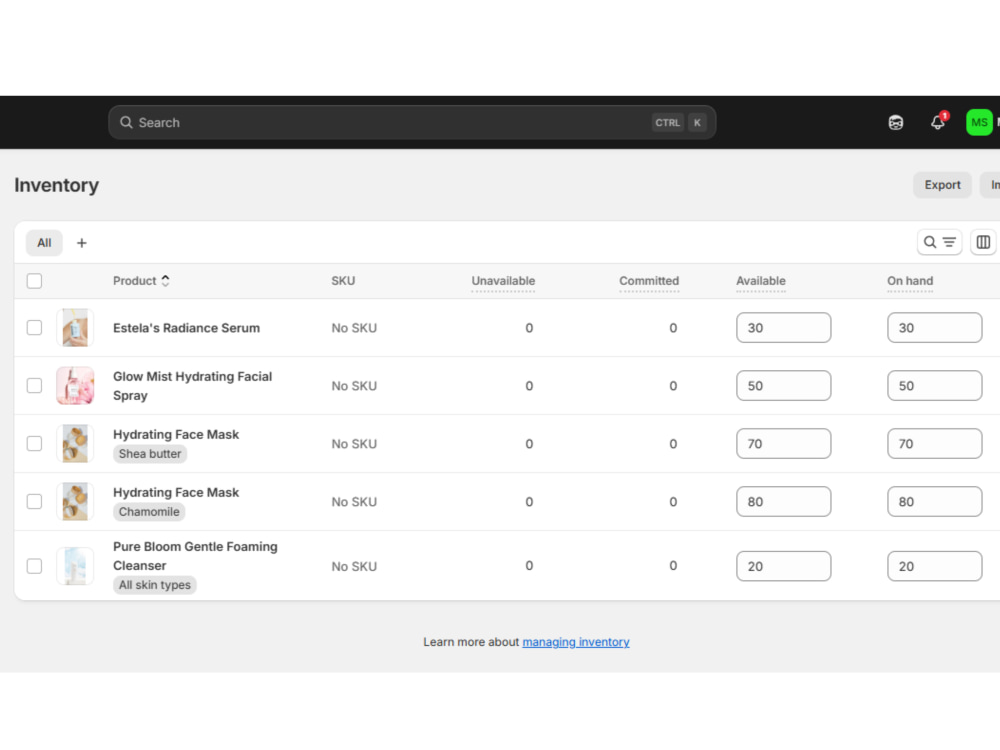Select the All view tab
The width and height of the screenshot is (1000, 750).
[x=44, y=243]
